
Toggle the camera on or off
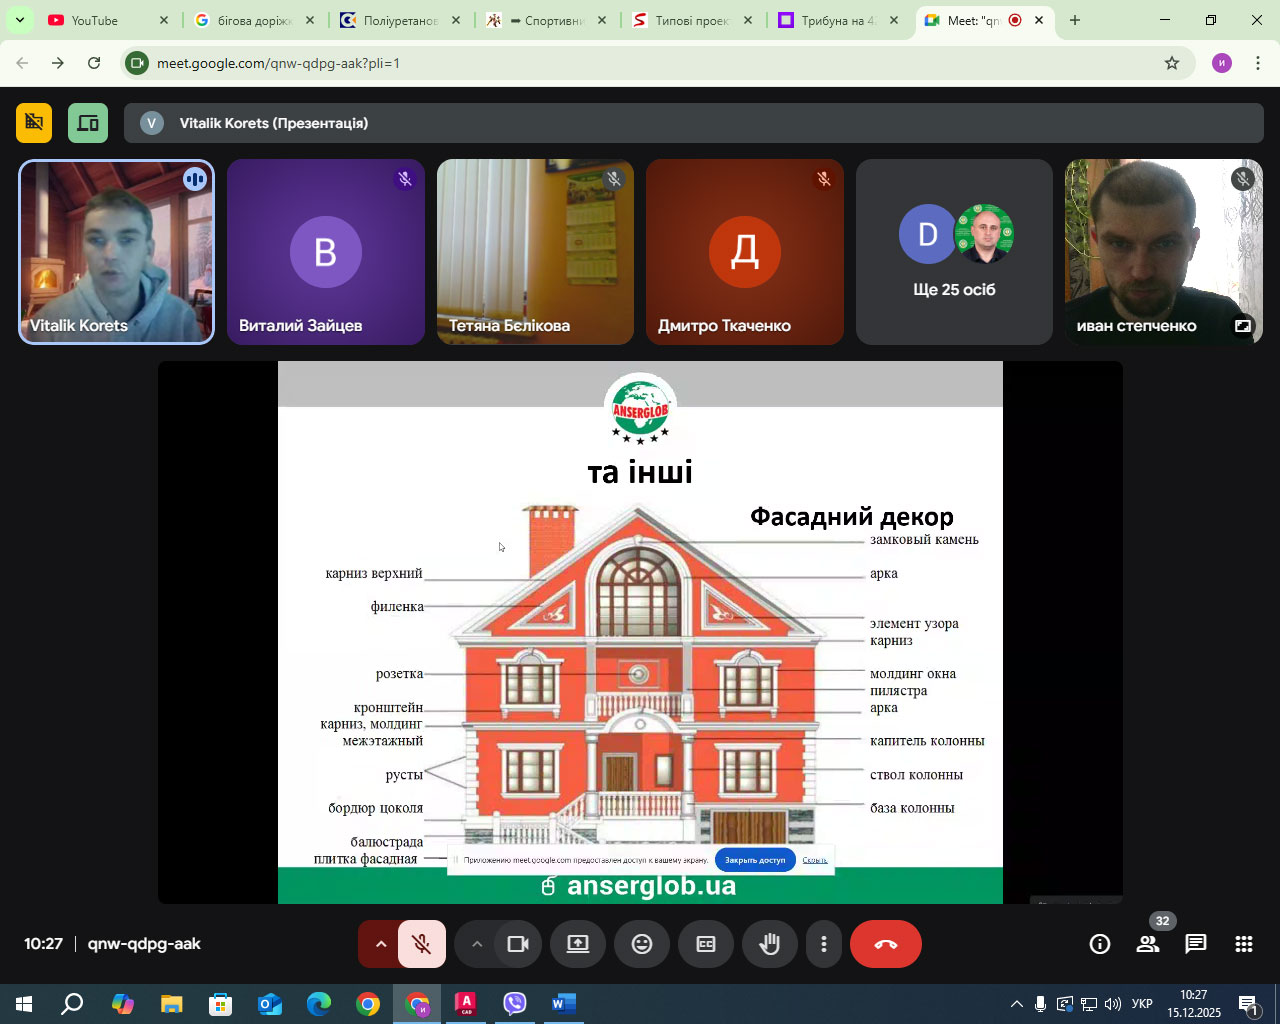pyautogui.click(x=518, y=944)
